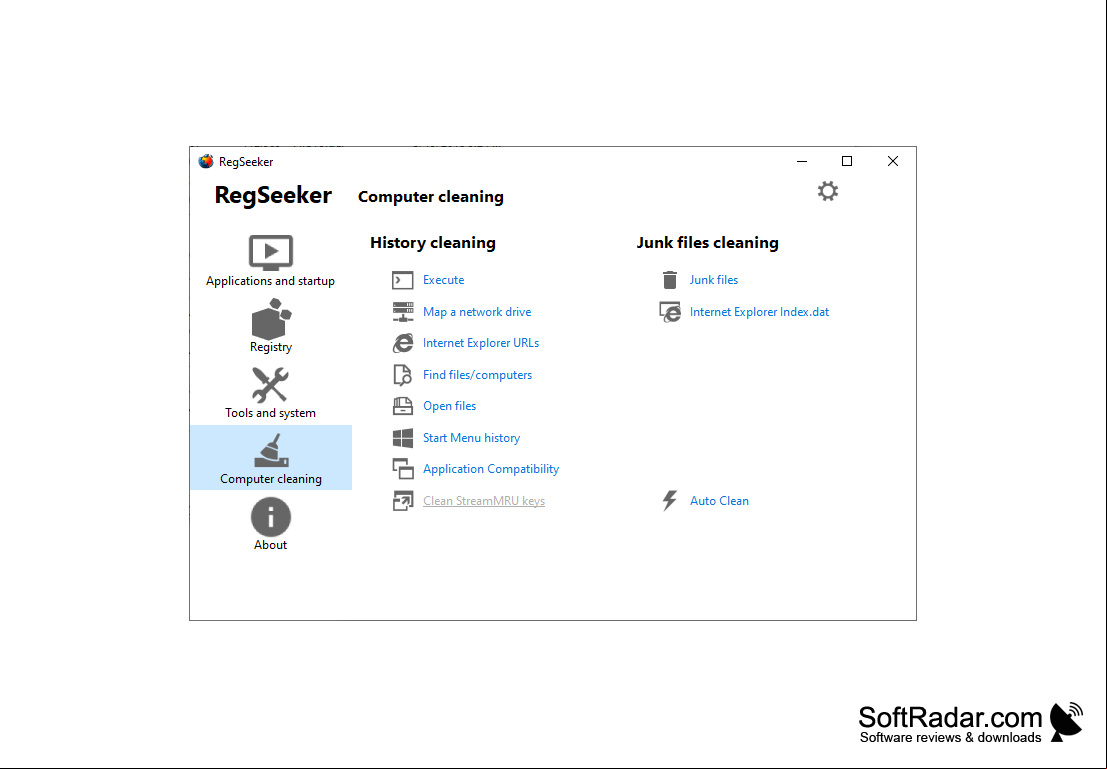Click the Clean StreamMRU keys link
This screenshot has height=769, width=1107.
click(484, 501)
